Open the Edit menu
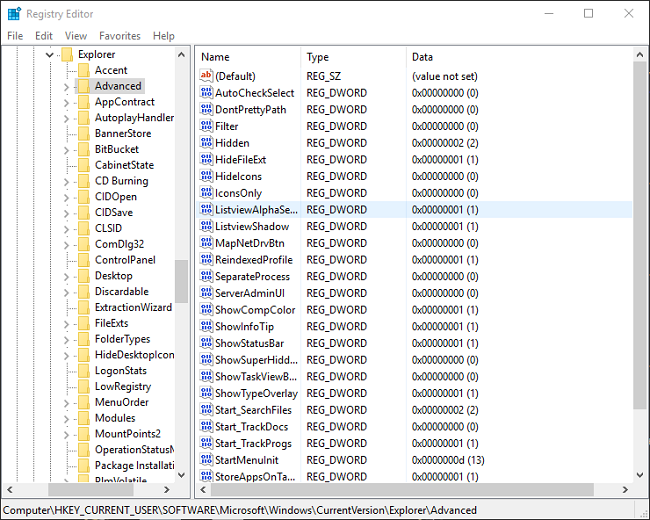The height and width of the screenshot is (520, 650). (x=44, y=36)
